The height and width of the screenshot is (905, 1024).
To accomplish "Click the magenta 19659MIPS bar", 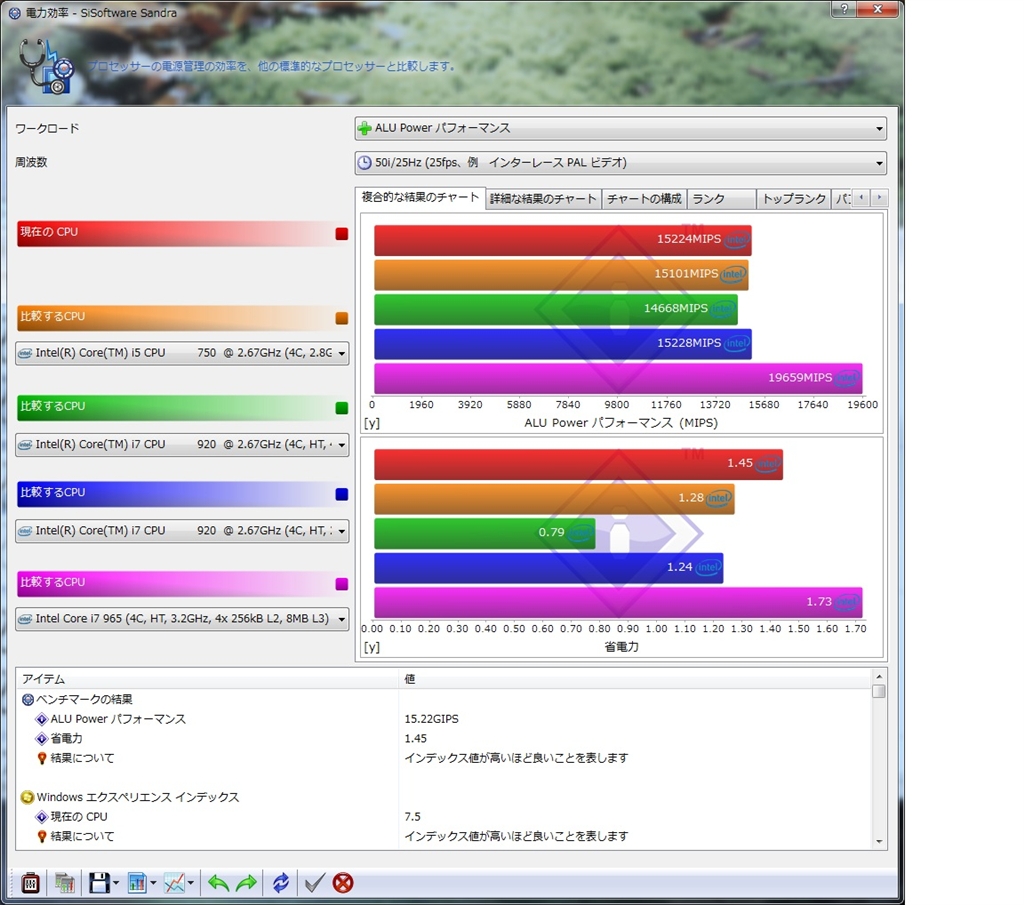I will coord(618,379).
